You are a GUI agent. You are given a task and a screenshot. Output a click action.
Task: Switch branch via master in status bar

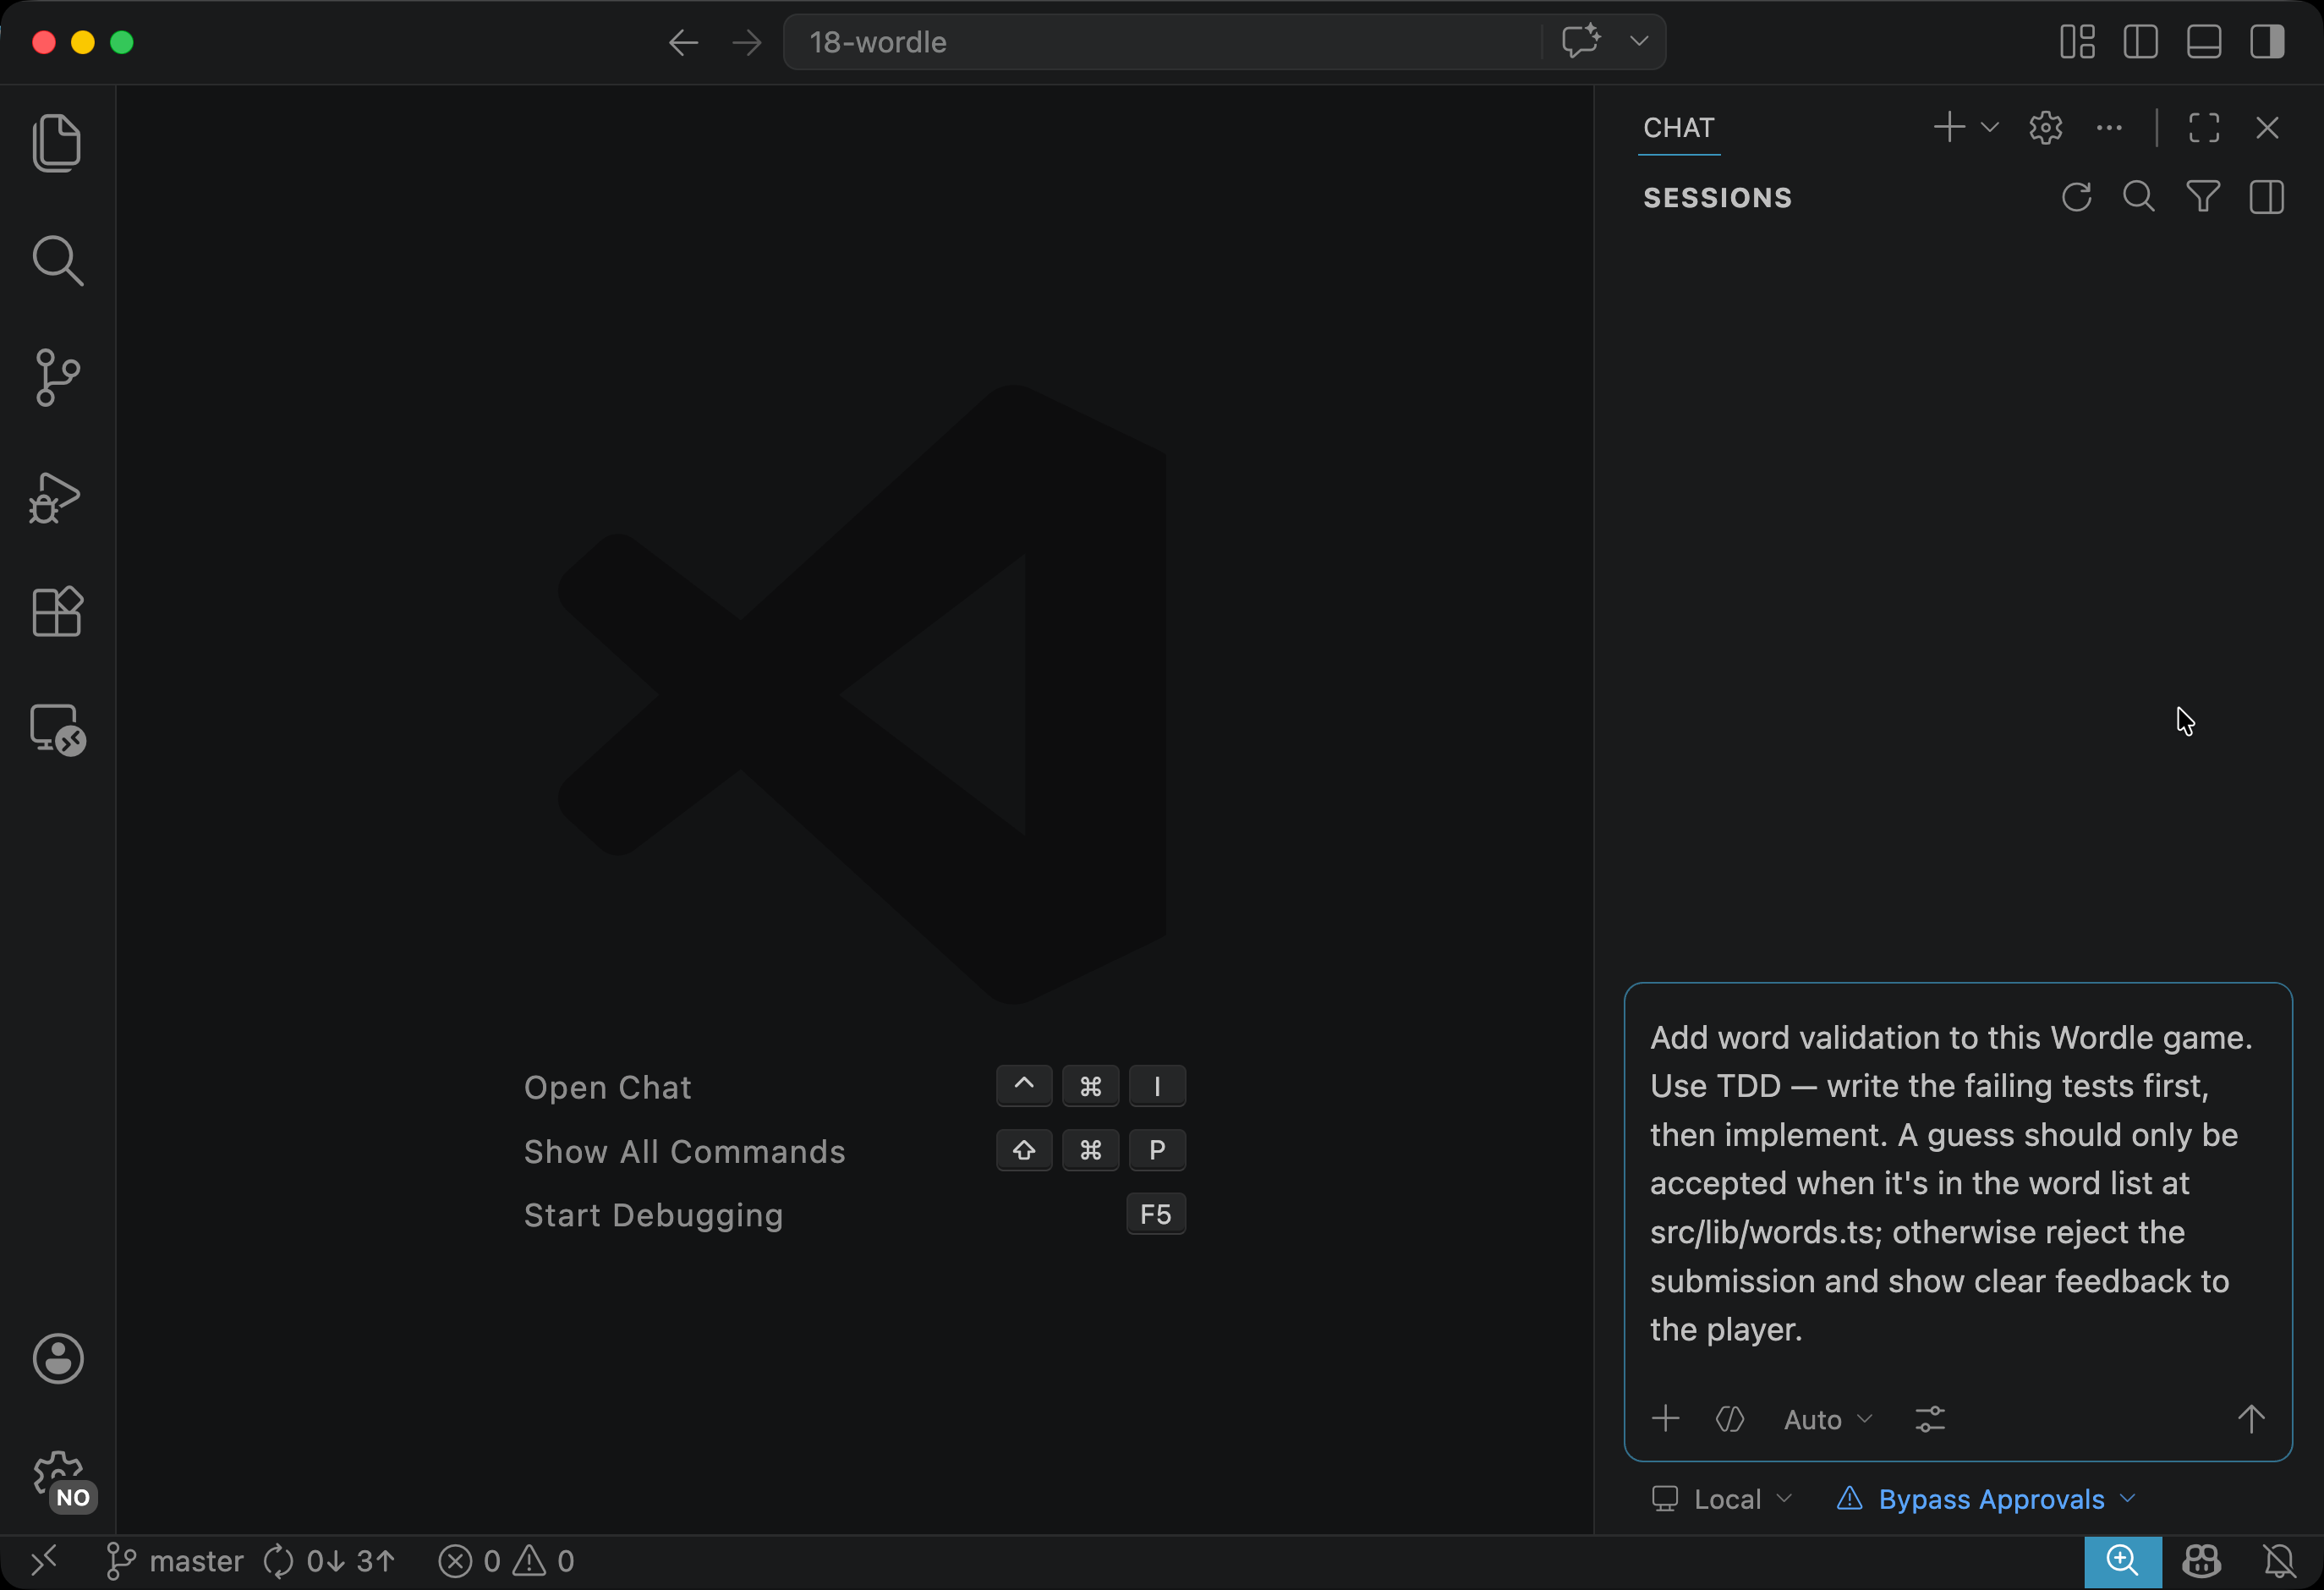coord(175,1561)
